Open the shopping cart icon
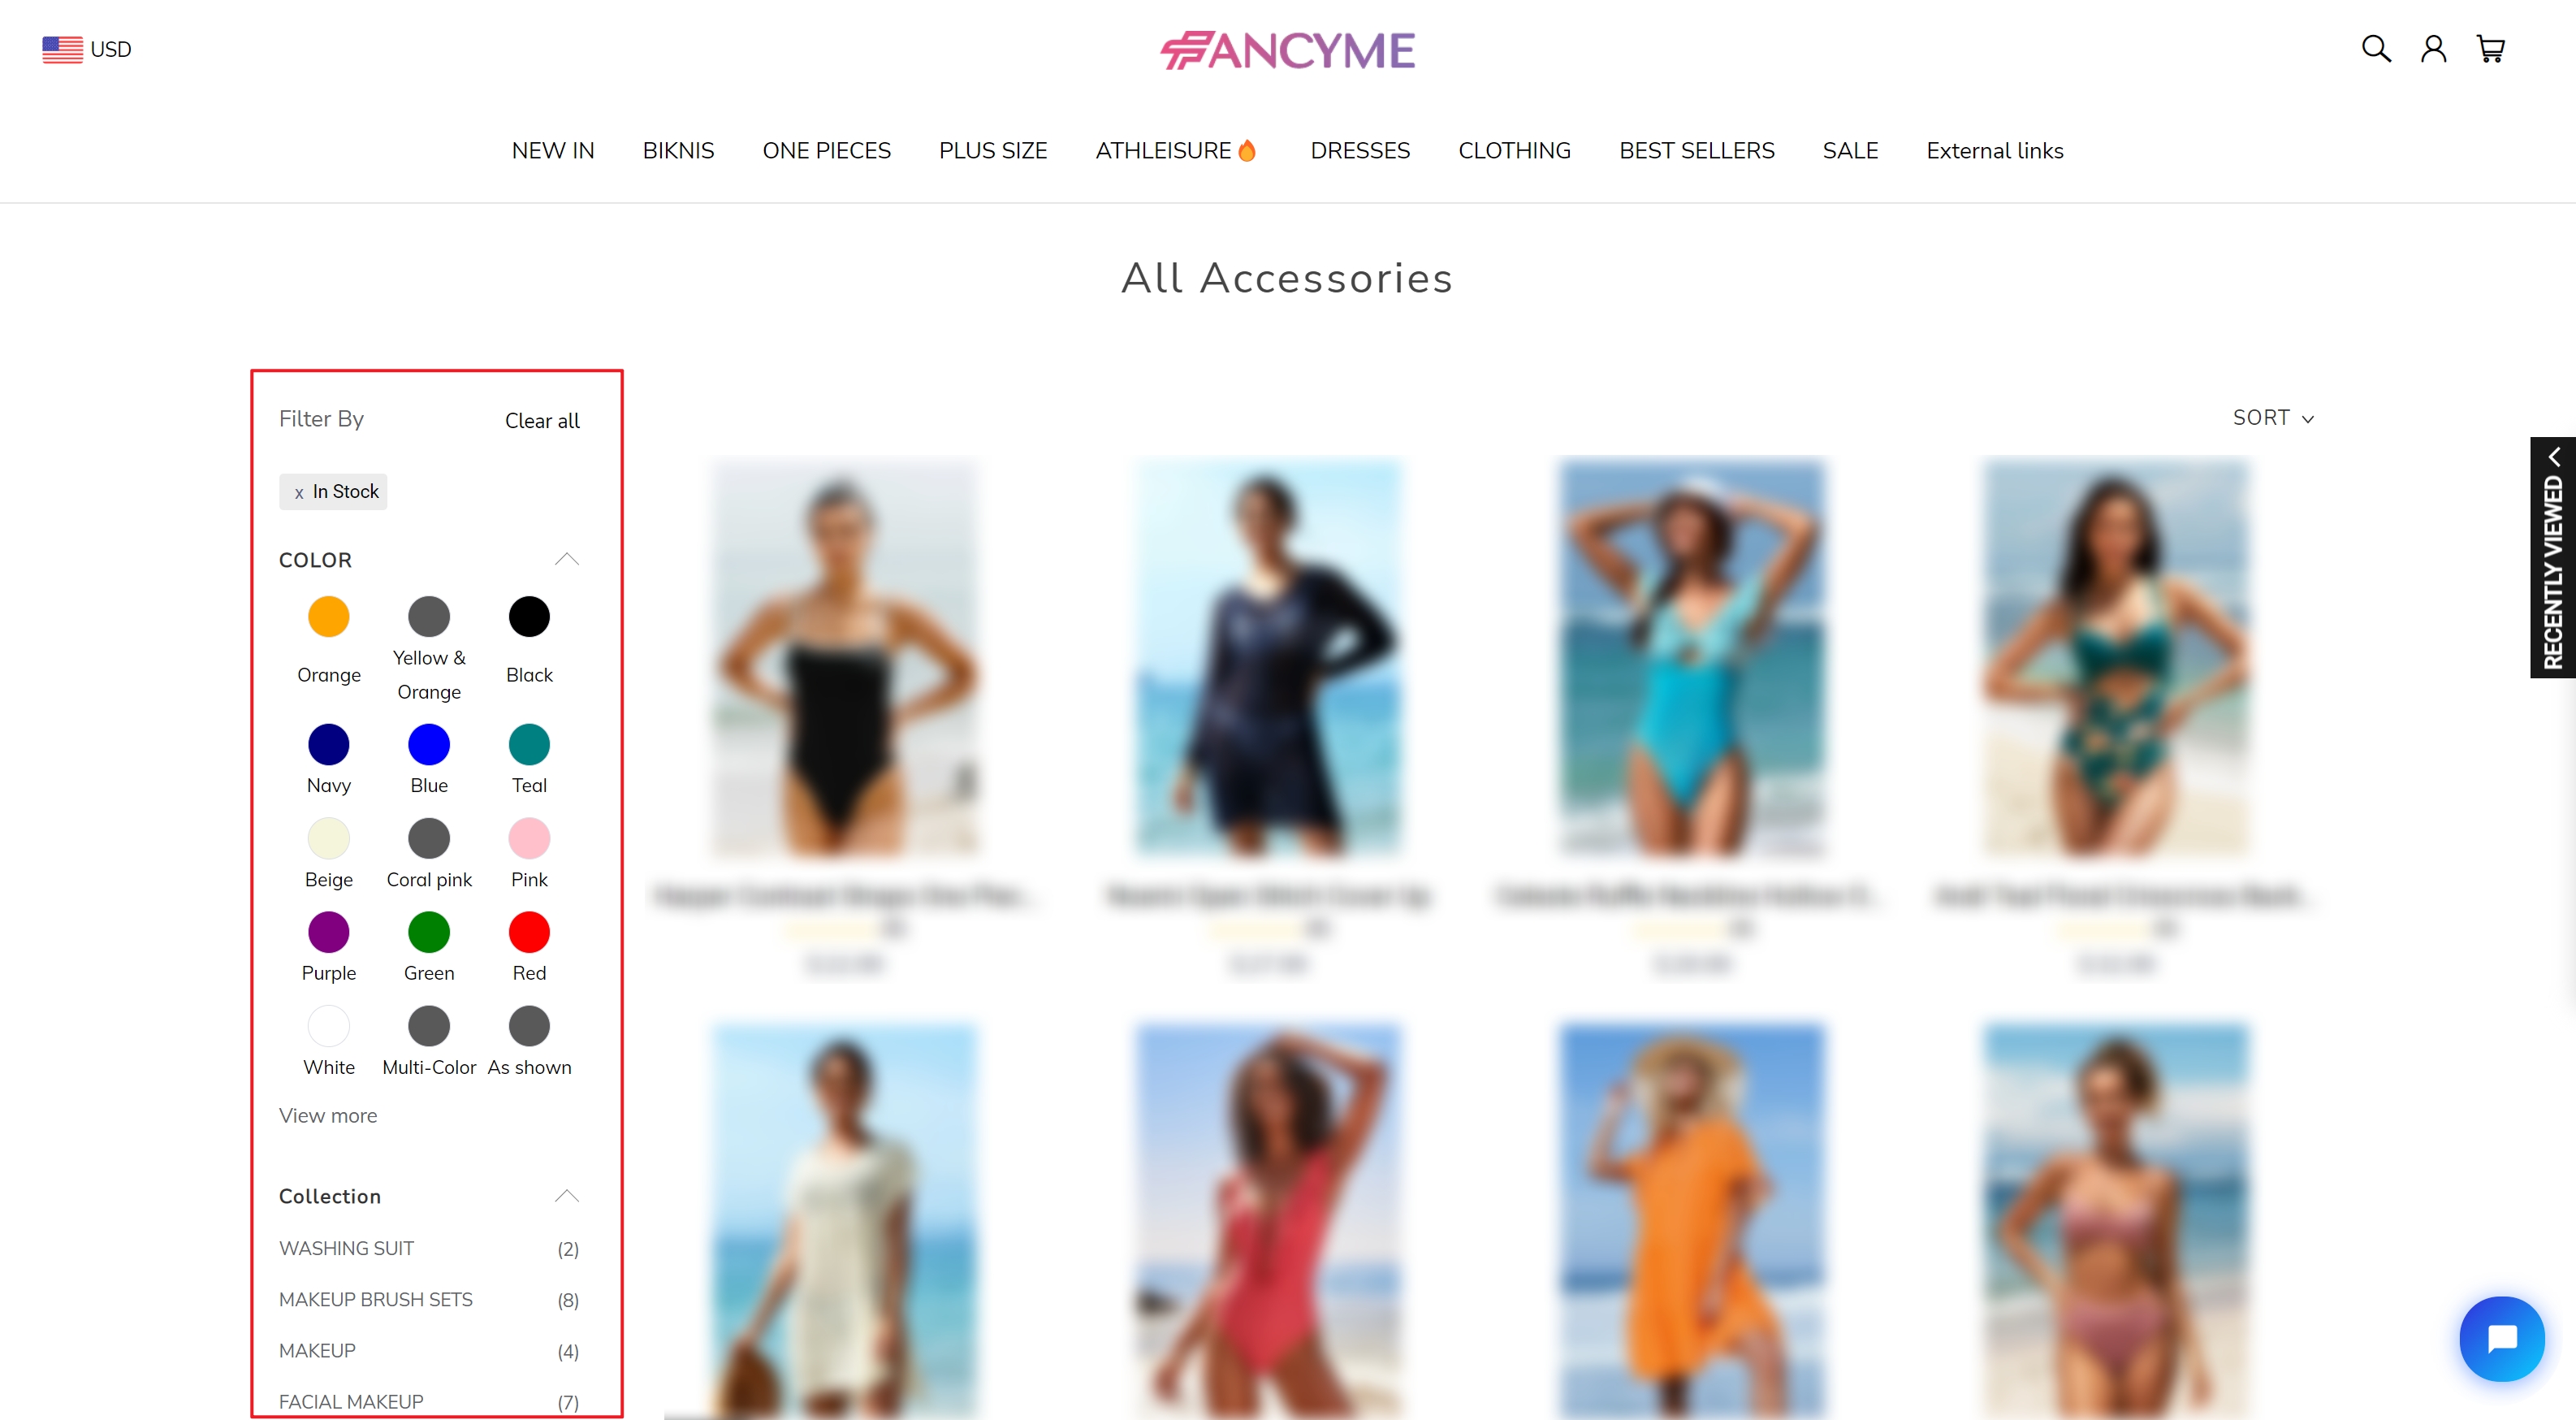Viewport: 2576px width, 1420px height. click(x=2490, y=48)
